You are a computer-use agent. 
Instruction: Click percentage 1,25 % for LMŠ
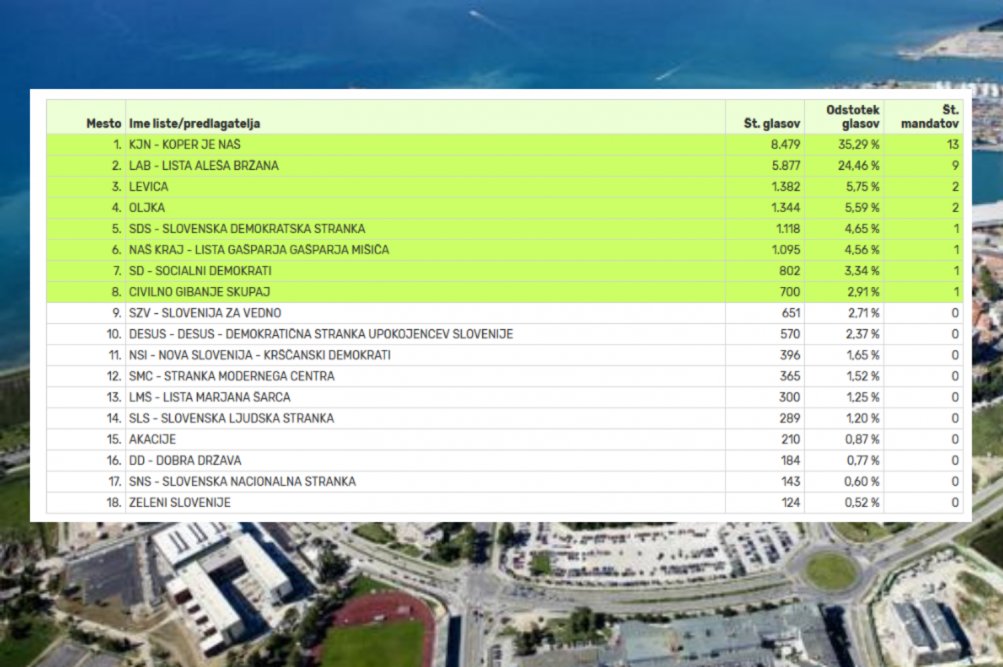click(x=863, y=398)
